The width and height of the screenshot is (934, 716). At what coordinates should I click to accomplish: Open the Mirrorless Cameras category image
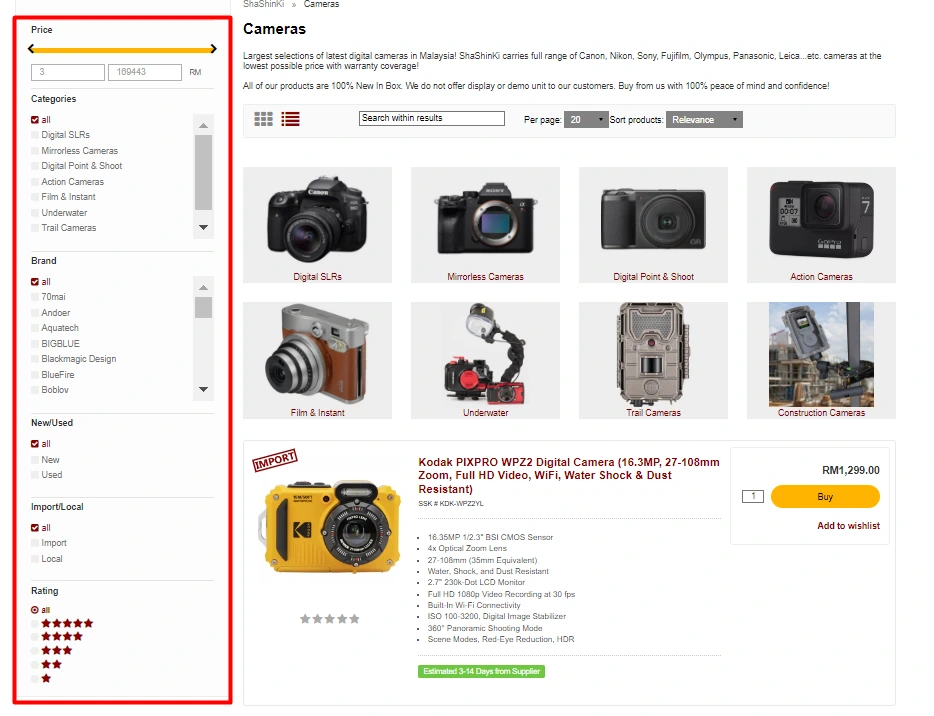(485, 218)
